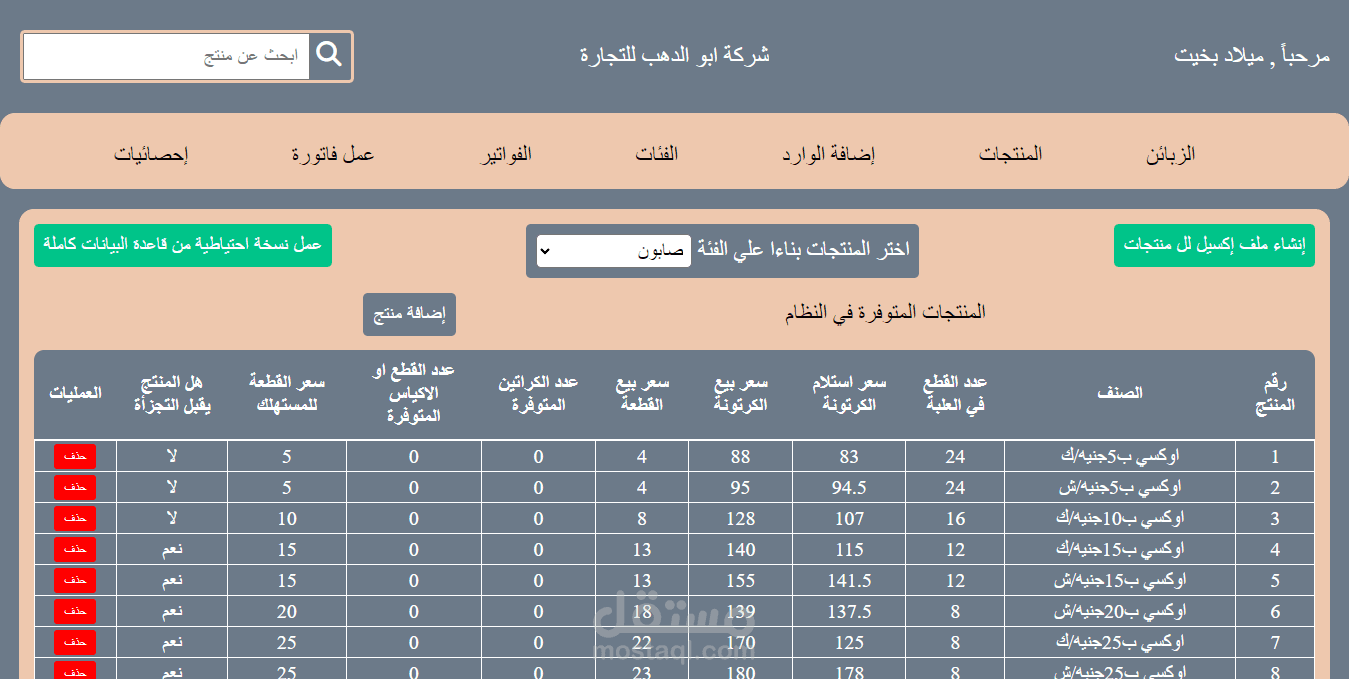
Task: Click إنشاء ملف إكسيل لل منتجات button
Action: (x=1214, y=244)
